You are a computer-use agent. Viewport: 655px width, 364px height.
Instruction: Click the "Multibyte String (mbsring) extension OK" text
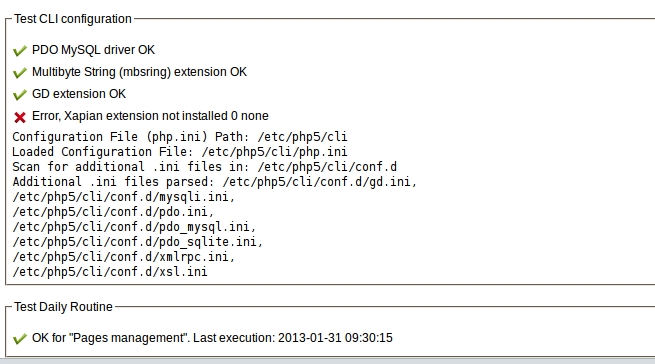coord(139,72)
